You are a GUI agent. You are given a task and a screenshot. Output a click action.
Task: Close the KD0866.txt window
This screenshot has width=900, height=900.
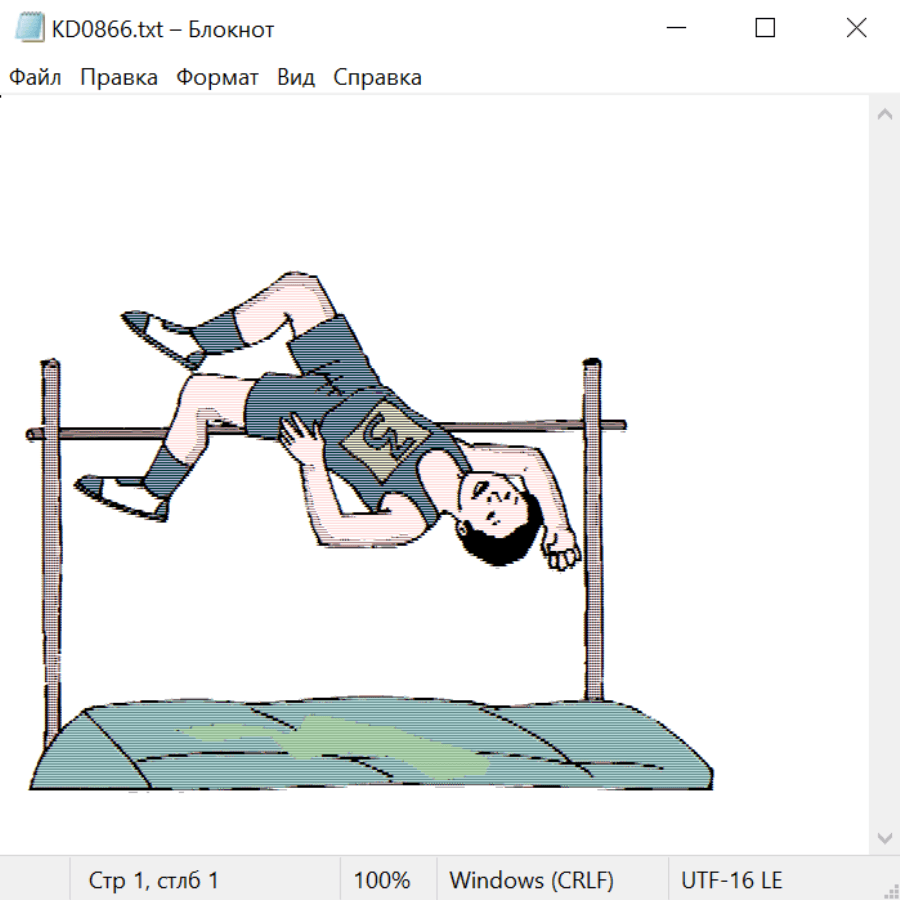pyautogui.click(x=856, y=28)
